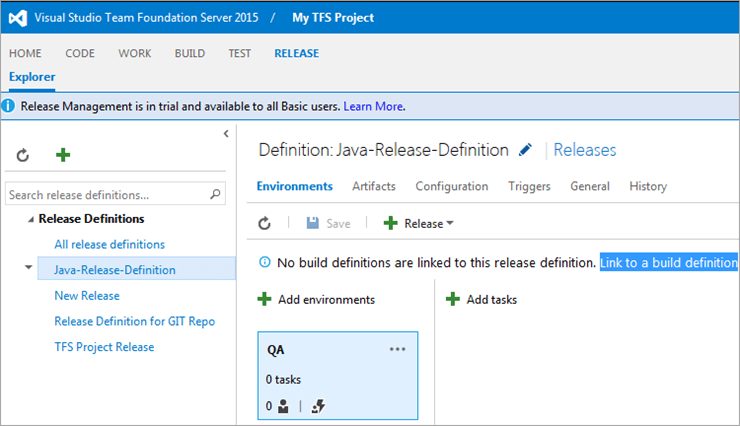Click the Learn More link
The width and height of the screenshot is (740, 426).
click(373, 106)
